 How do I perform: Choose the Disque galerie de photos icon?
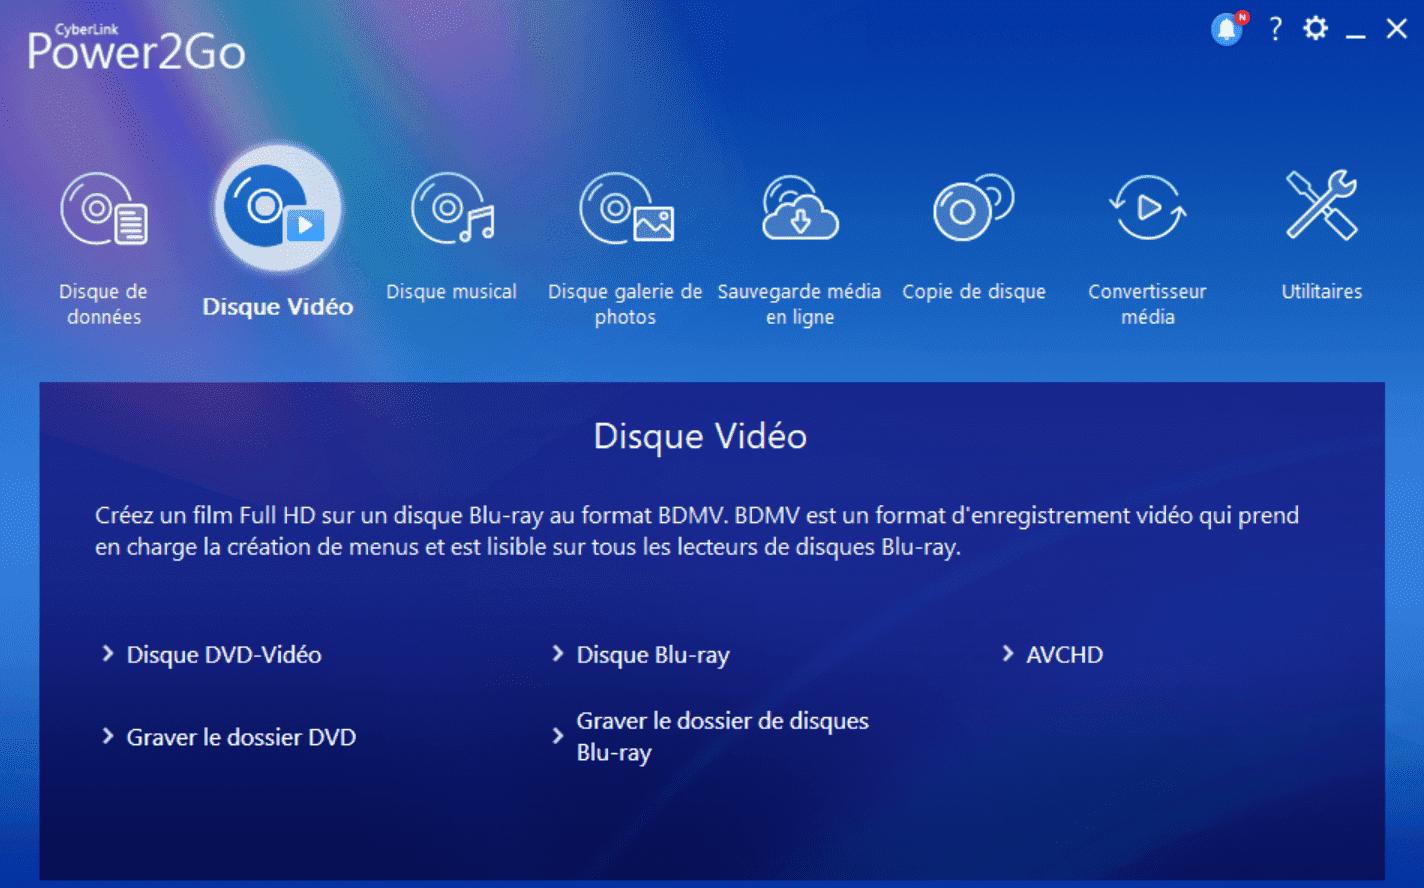tap(626, 210)
